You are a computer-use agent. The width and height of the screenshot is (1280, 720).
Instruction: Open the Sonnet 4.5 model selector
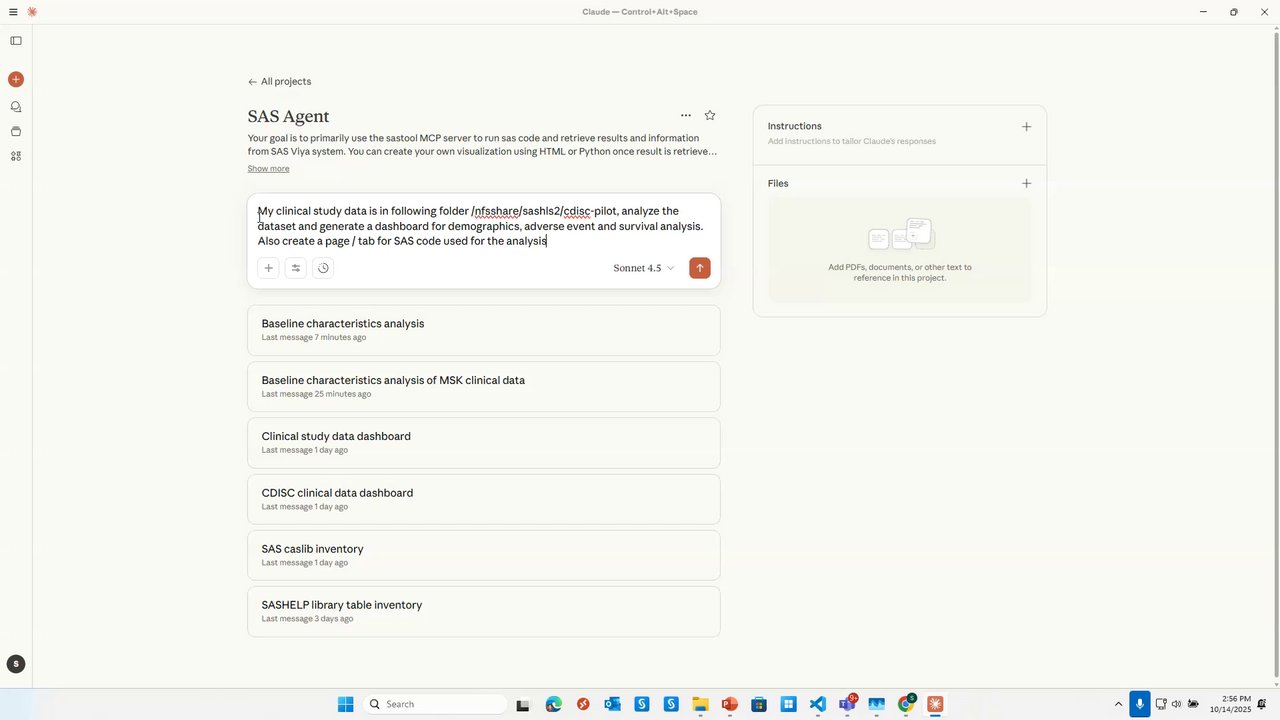click(x=643, y=268)
